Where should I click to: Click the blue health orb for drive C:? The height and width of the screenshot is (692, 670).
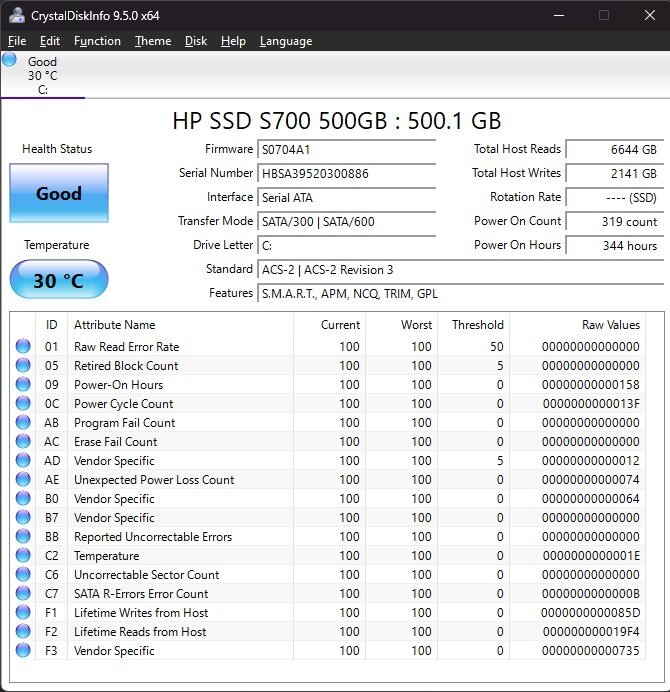click(9, 60)
